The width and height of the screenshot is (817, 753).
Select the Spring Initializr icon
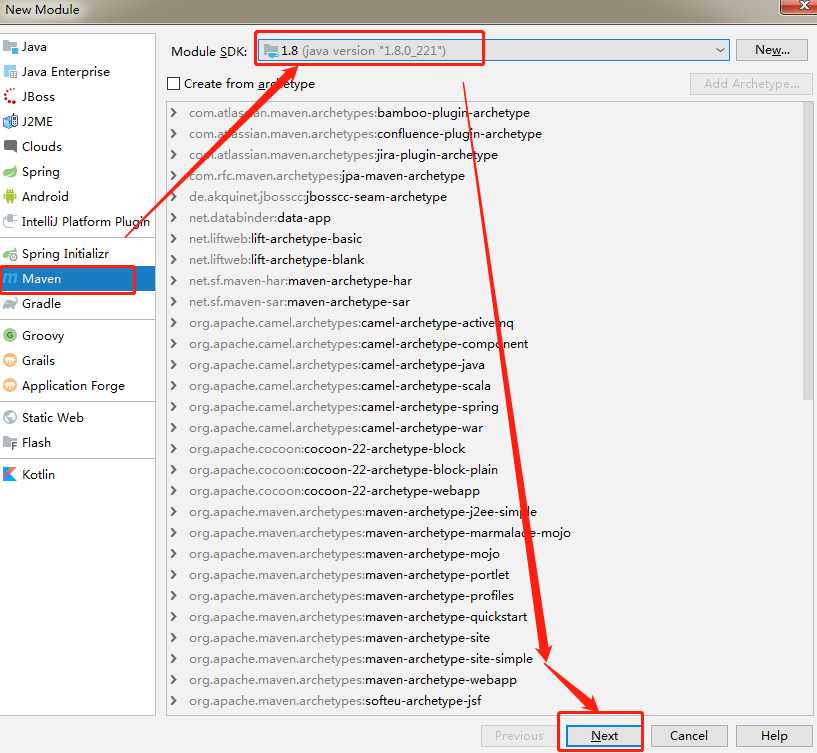point(10,254)
